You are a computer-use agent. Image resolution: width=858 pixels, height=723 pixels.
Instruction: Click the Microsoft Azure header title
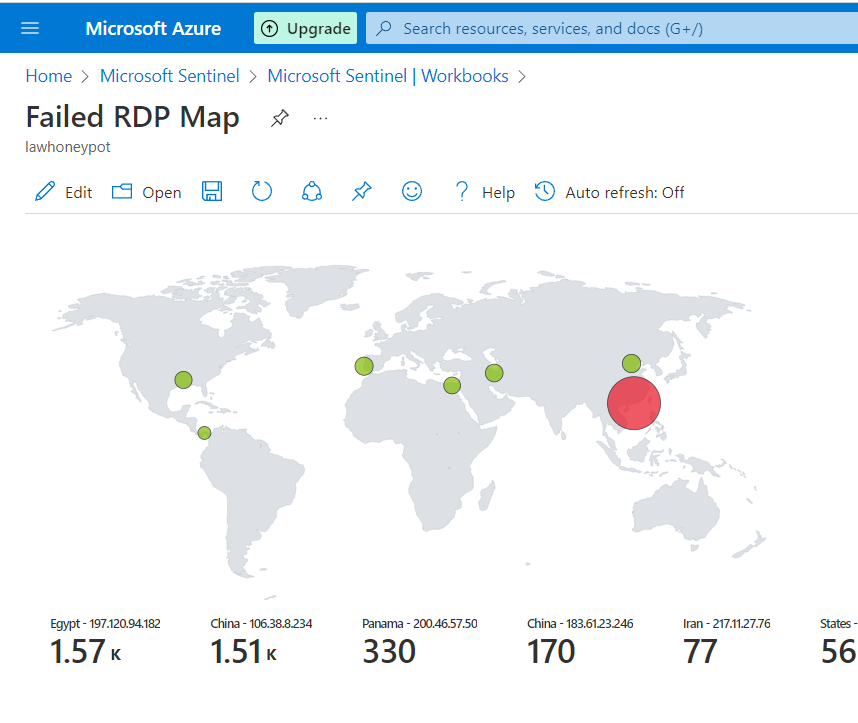(153, 28)
